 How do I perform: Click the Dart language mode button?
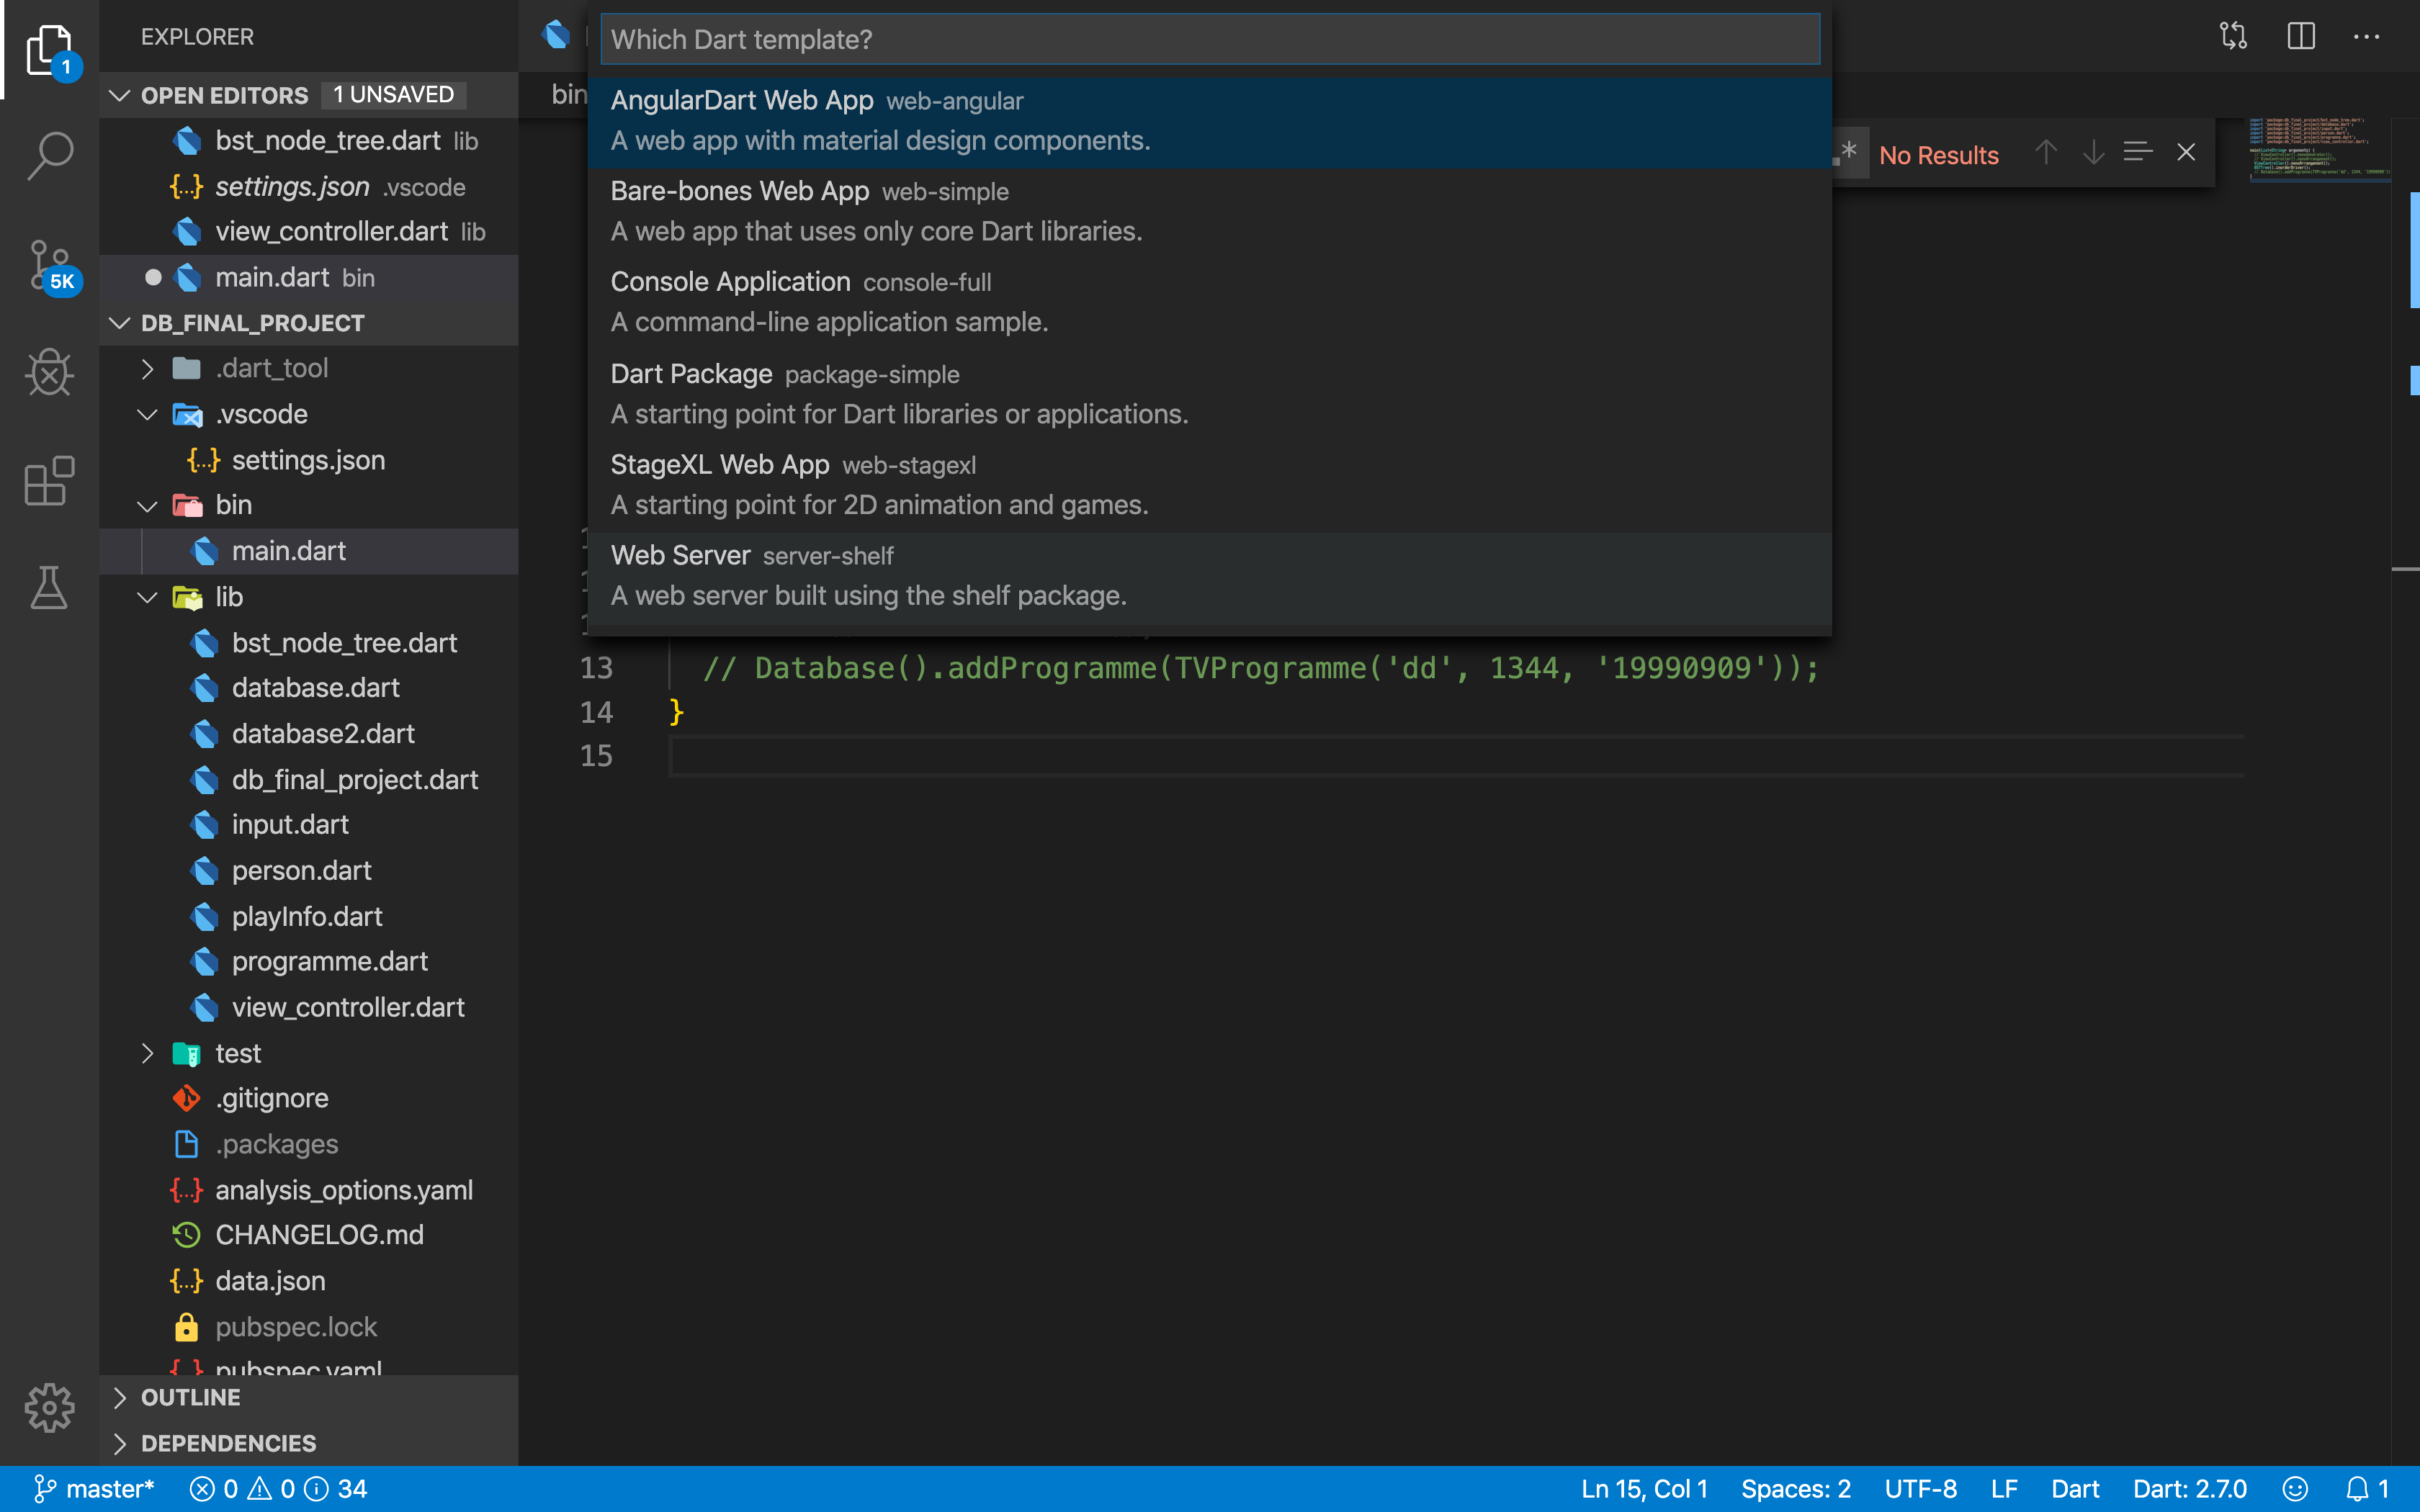tap(2074, 1489)
